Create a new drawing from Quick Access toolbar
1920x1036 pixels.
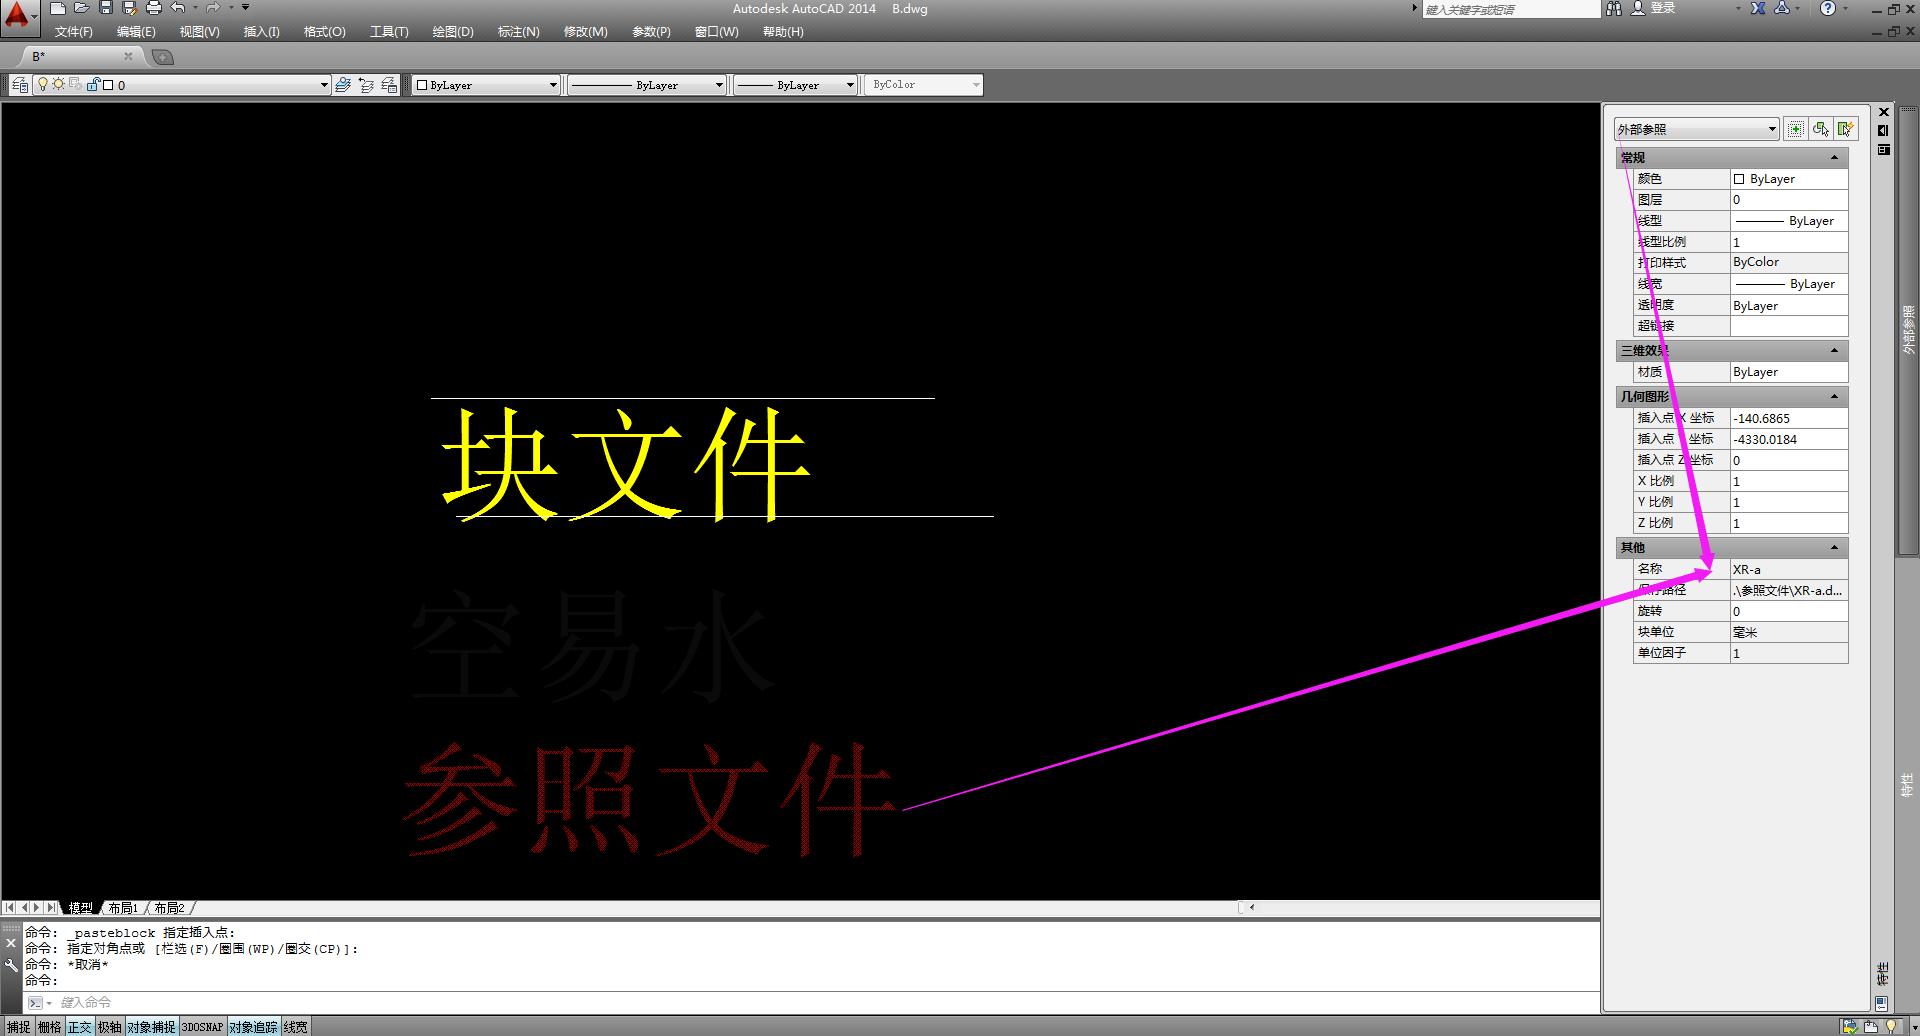[x=58, y=8]
